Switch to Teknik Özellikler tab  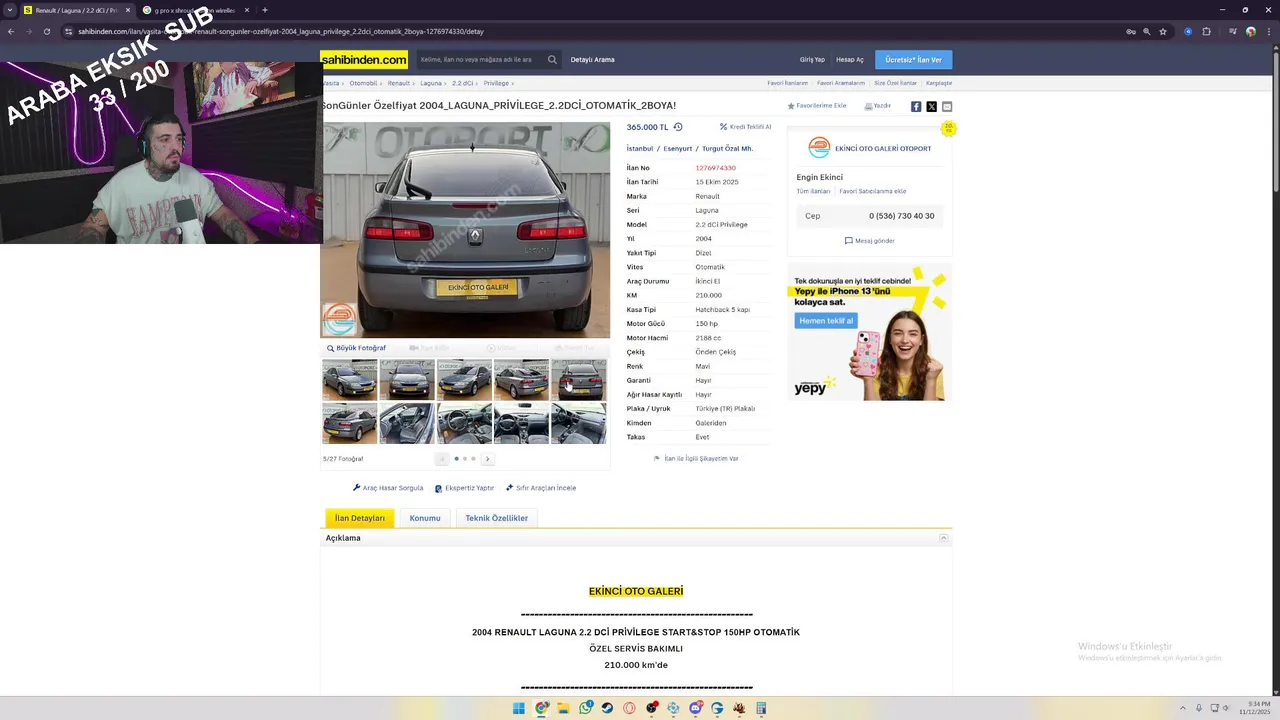(x=497, y=518)
